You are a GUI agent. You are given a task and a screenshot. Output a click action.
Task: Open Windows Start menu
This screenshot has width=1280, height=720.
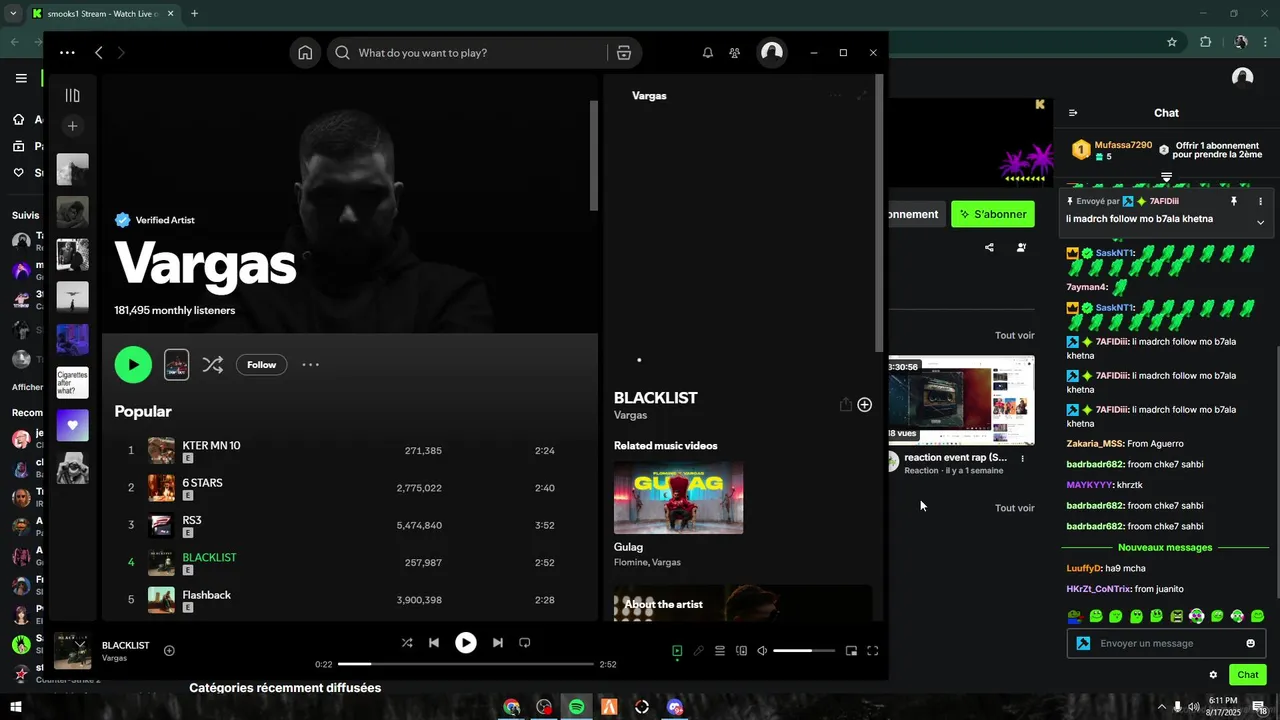16,707
